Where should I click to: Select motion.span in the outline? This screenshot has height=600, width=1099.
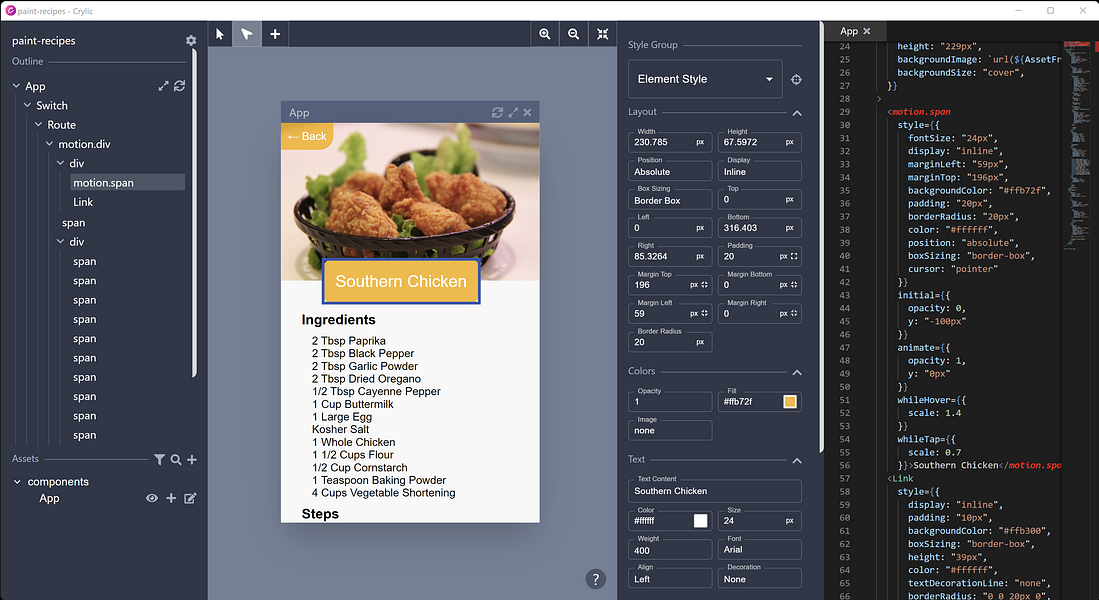click(x=128, y=182)
